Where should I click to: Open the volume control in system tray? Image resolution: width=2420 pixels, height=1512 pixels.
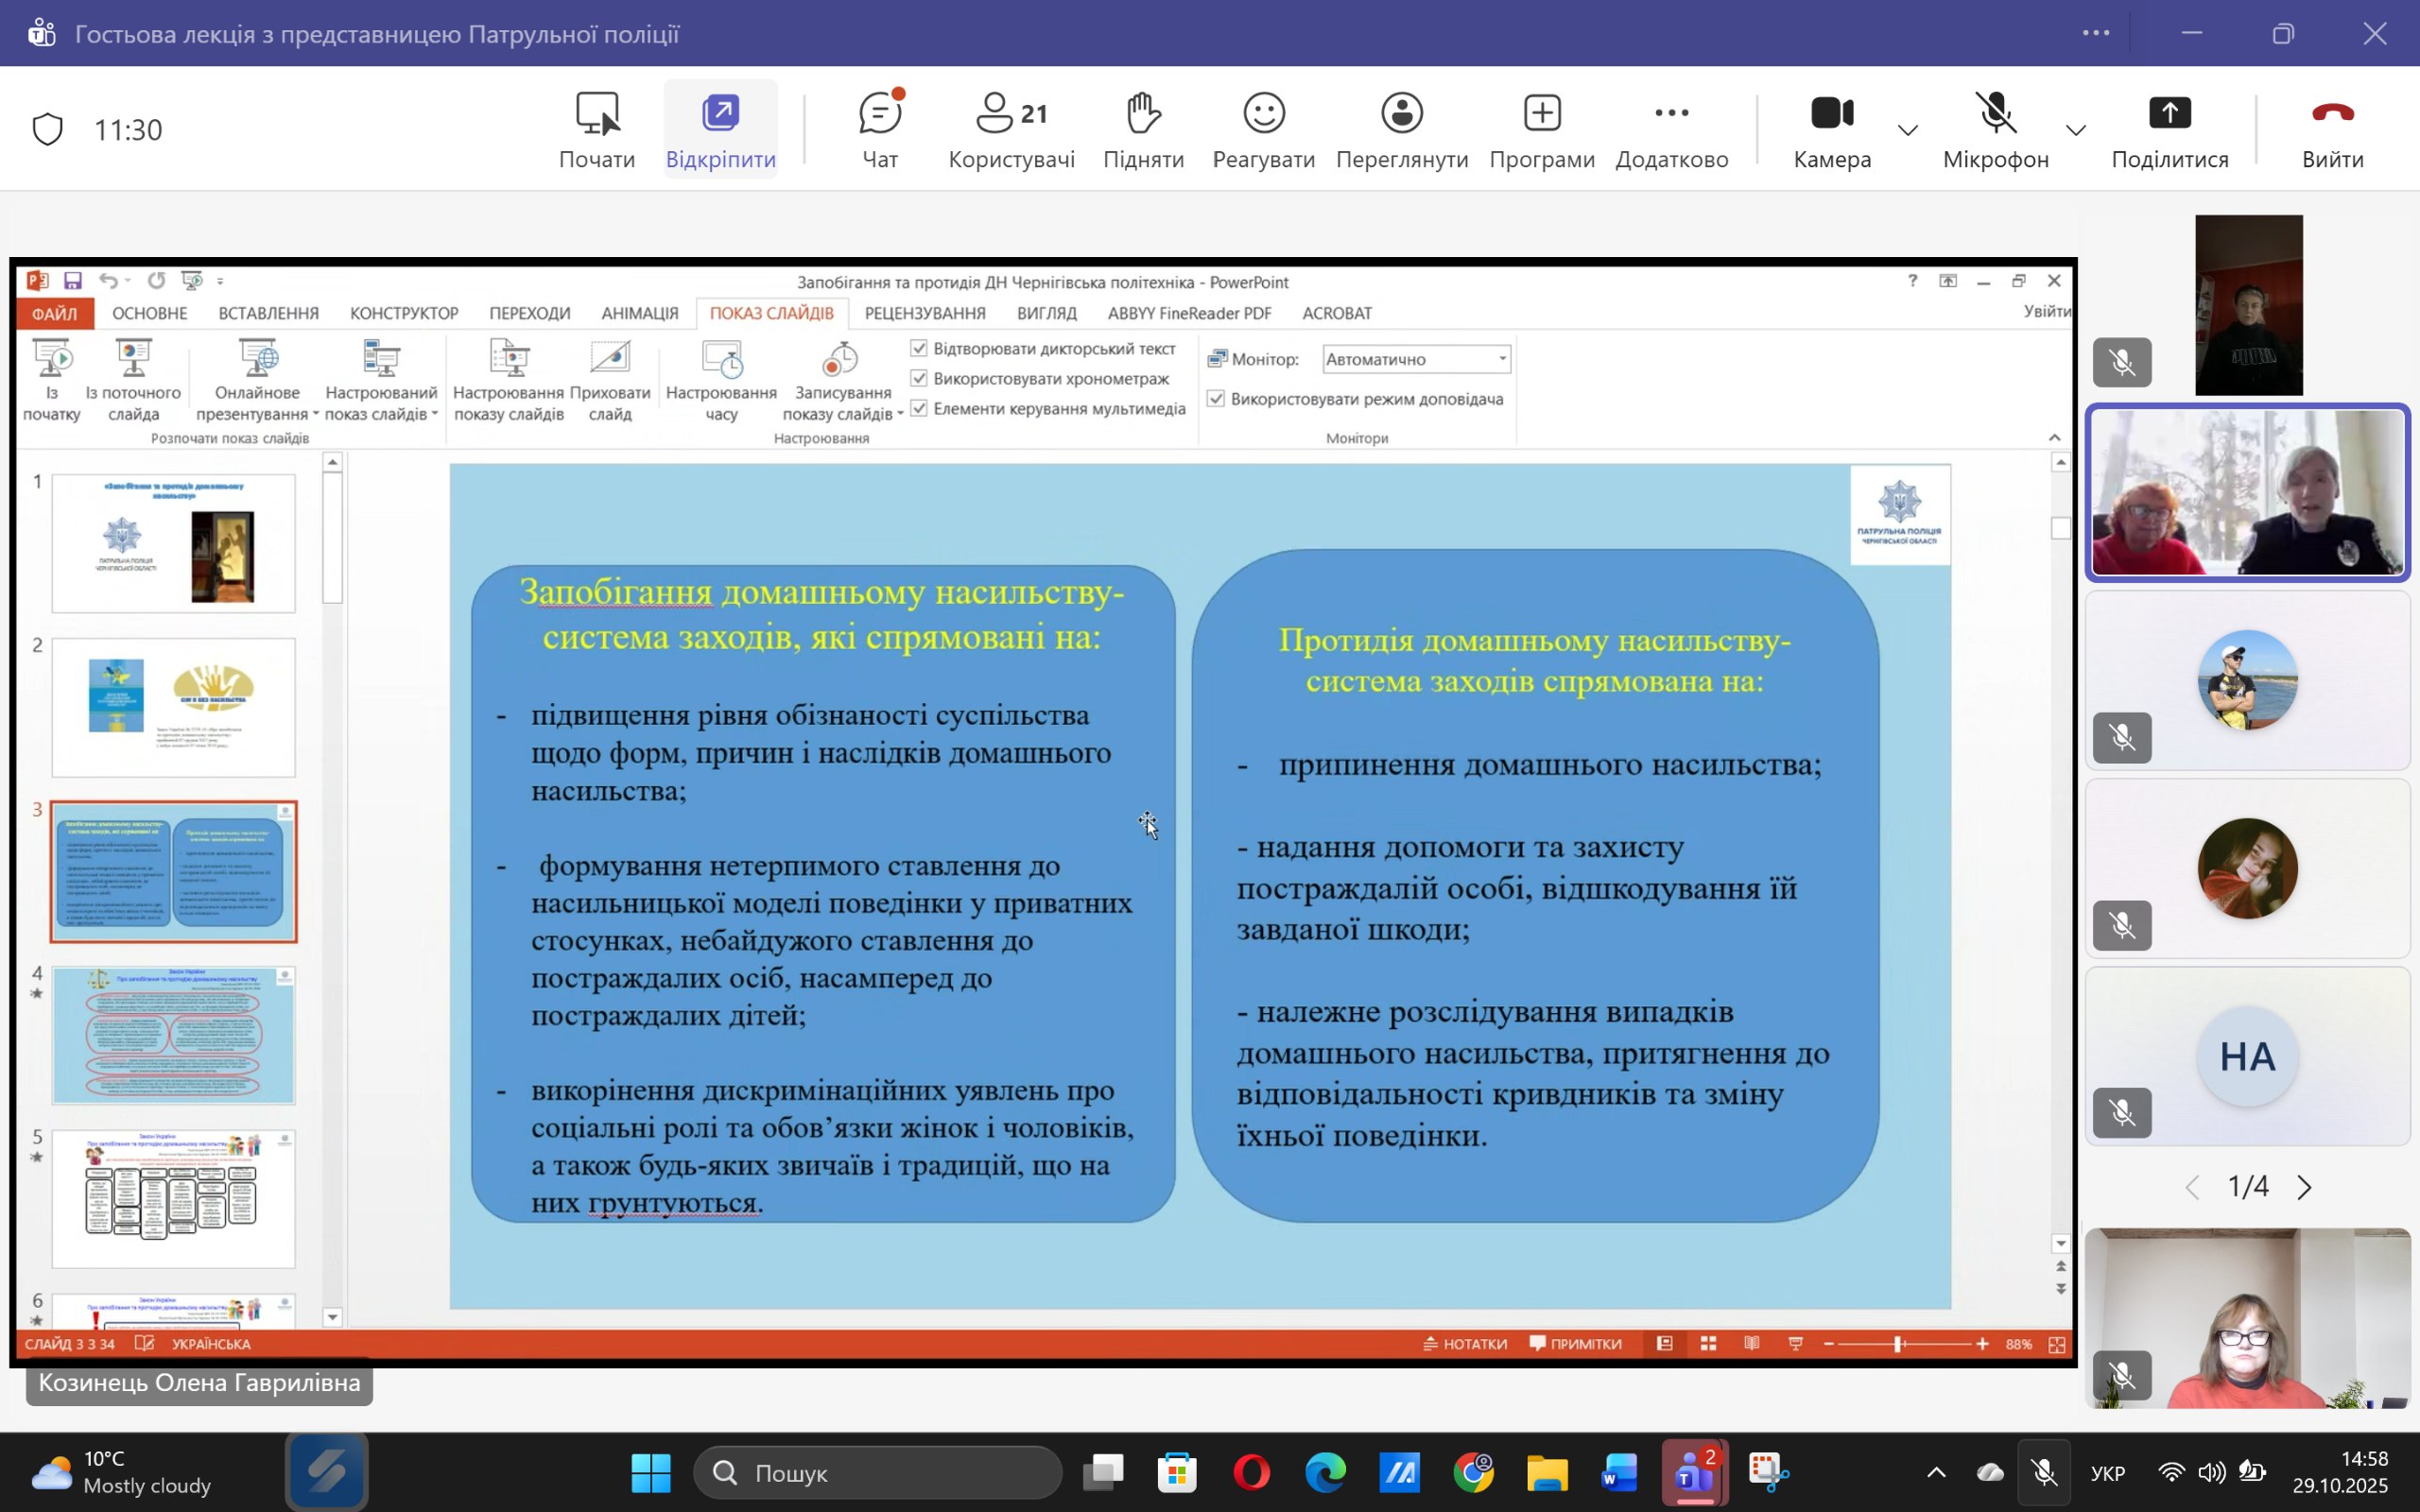(x=2211, y=1472)
